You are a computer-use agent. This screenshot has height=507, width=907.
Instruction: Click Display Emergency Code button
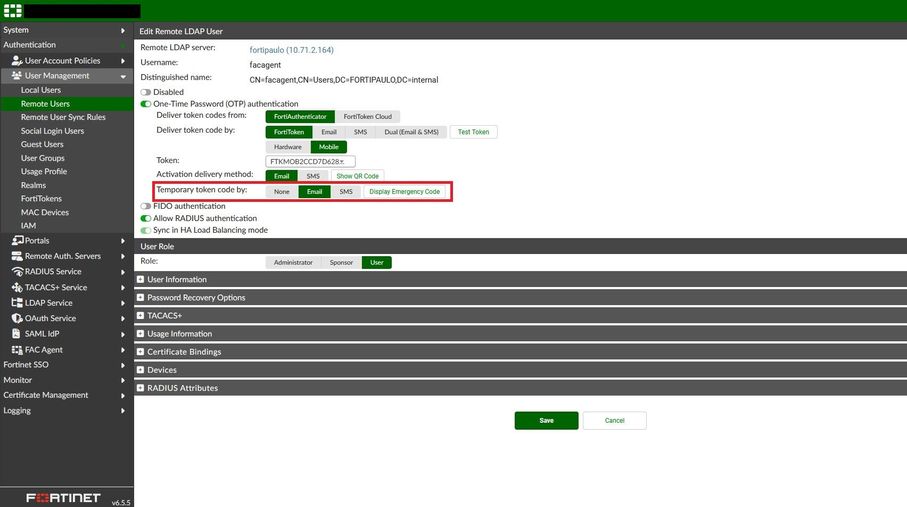tap(404, 192)
